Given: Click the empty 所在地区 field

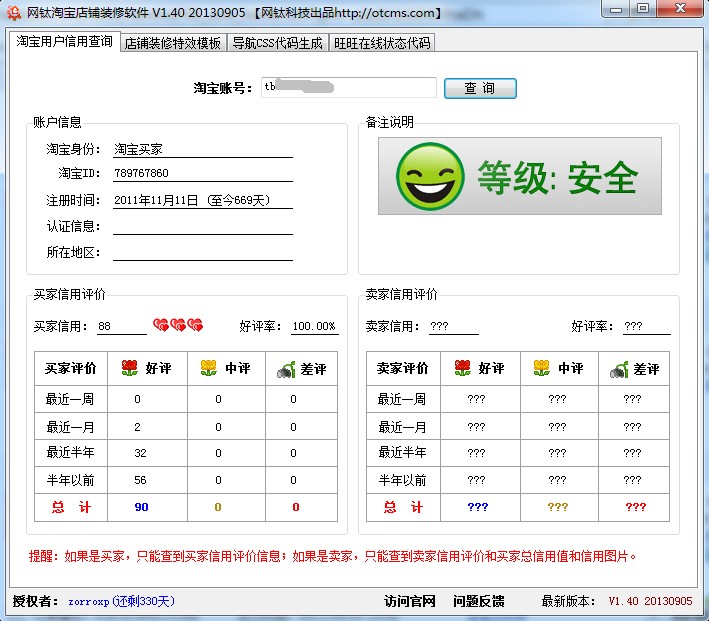Looking at the screenshot, I should click(x=203, y=252).
